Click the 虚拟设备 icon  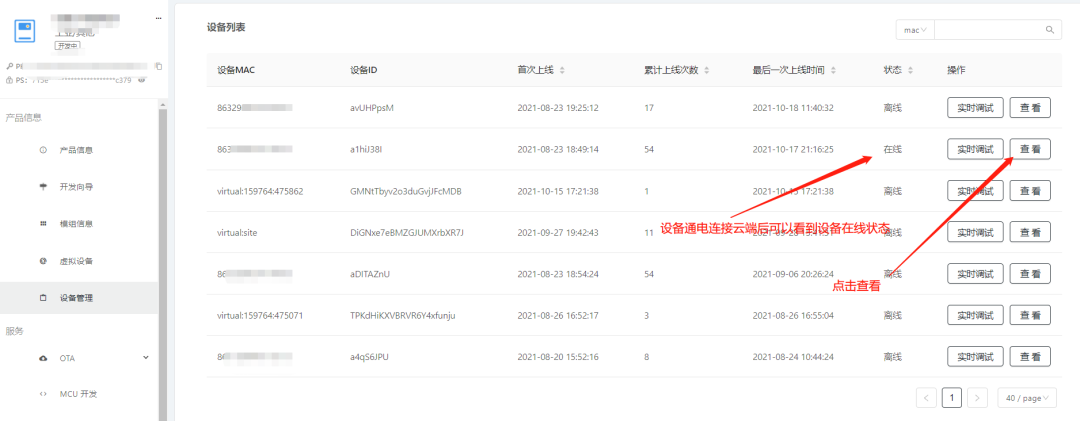pyautogui.click(x=43, y=261)
